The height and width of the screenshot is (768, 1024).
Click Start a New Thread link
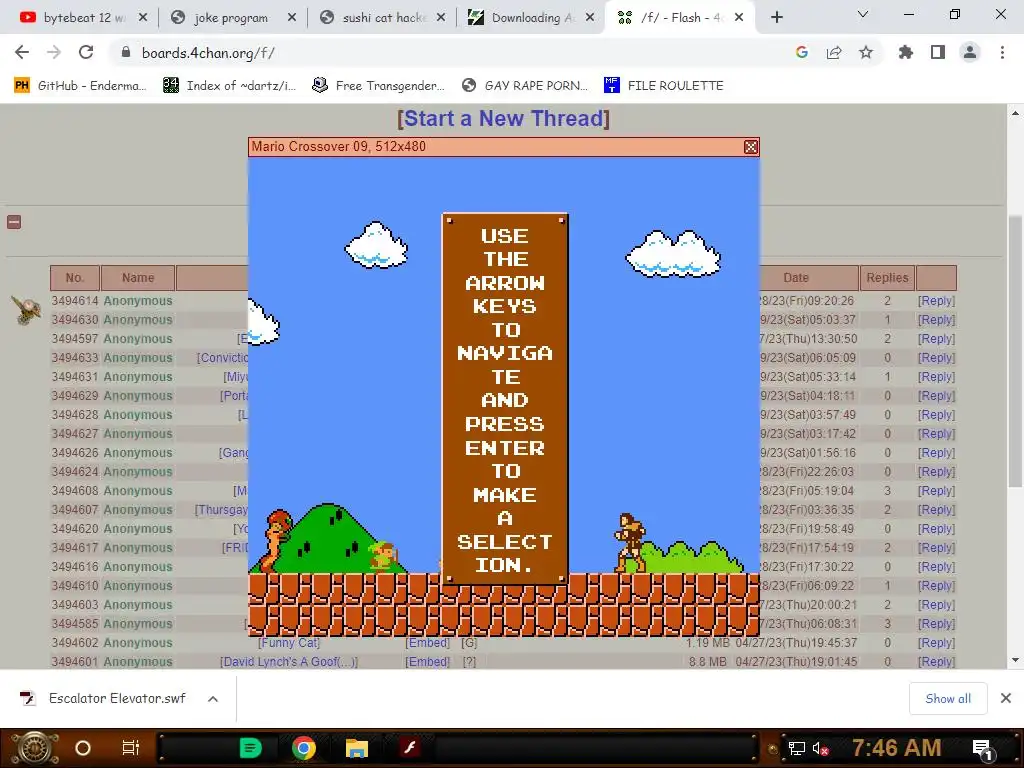tap(504, 118)
